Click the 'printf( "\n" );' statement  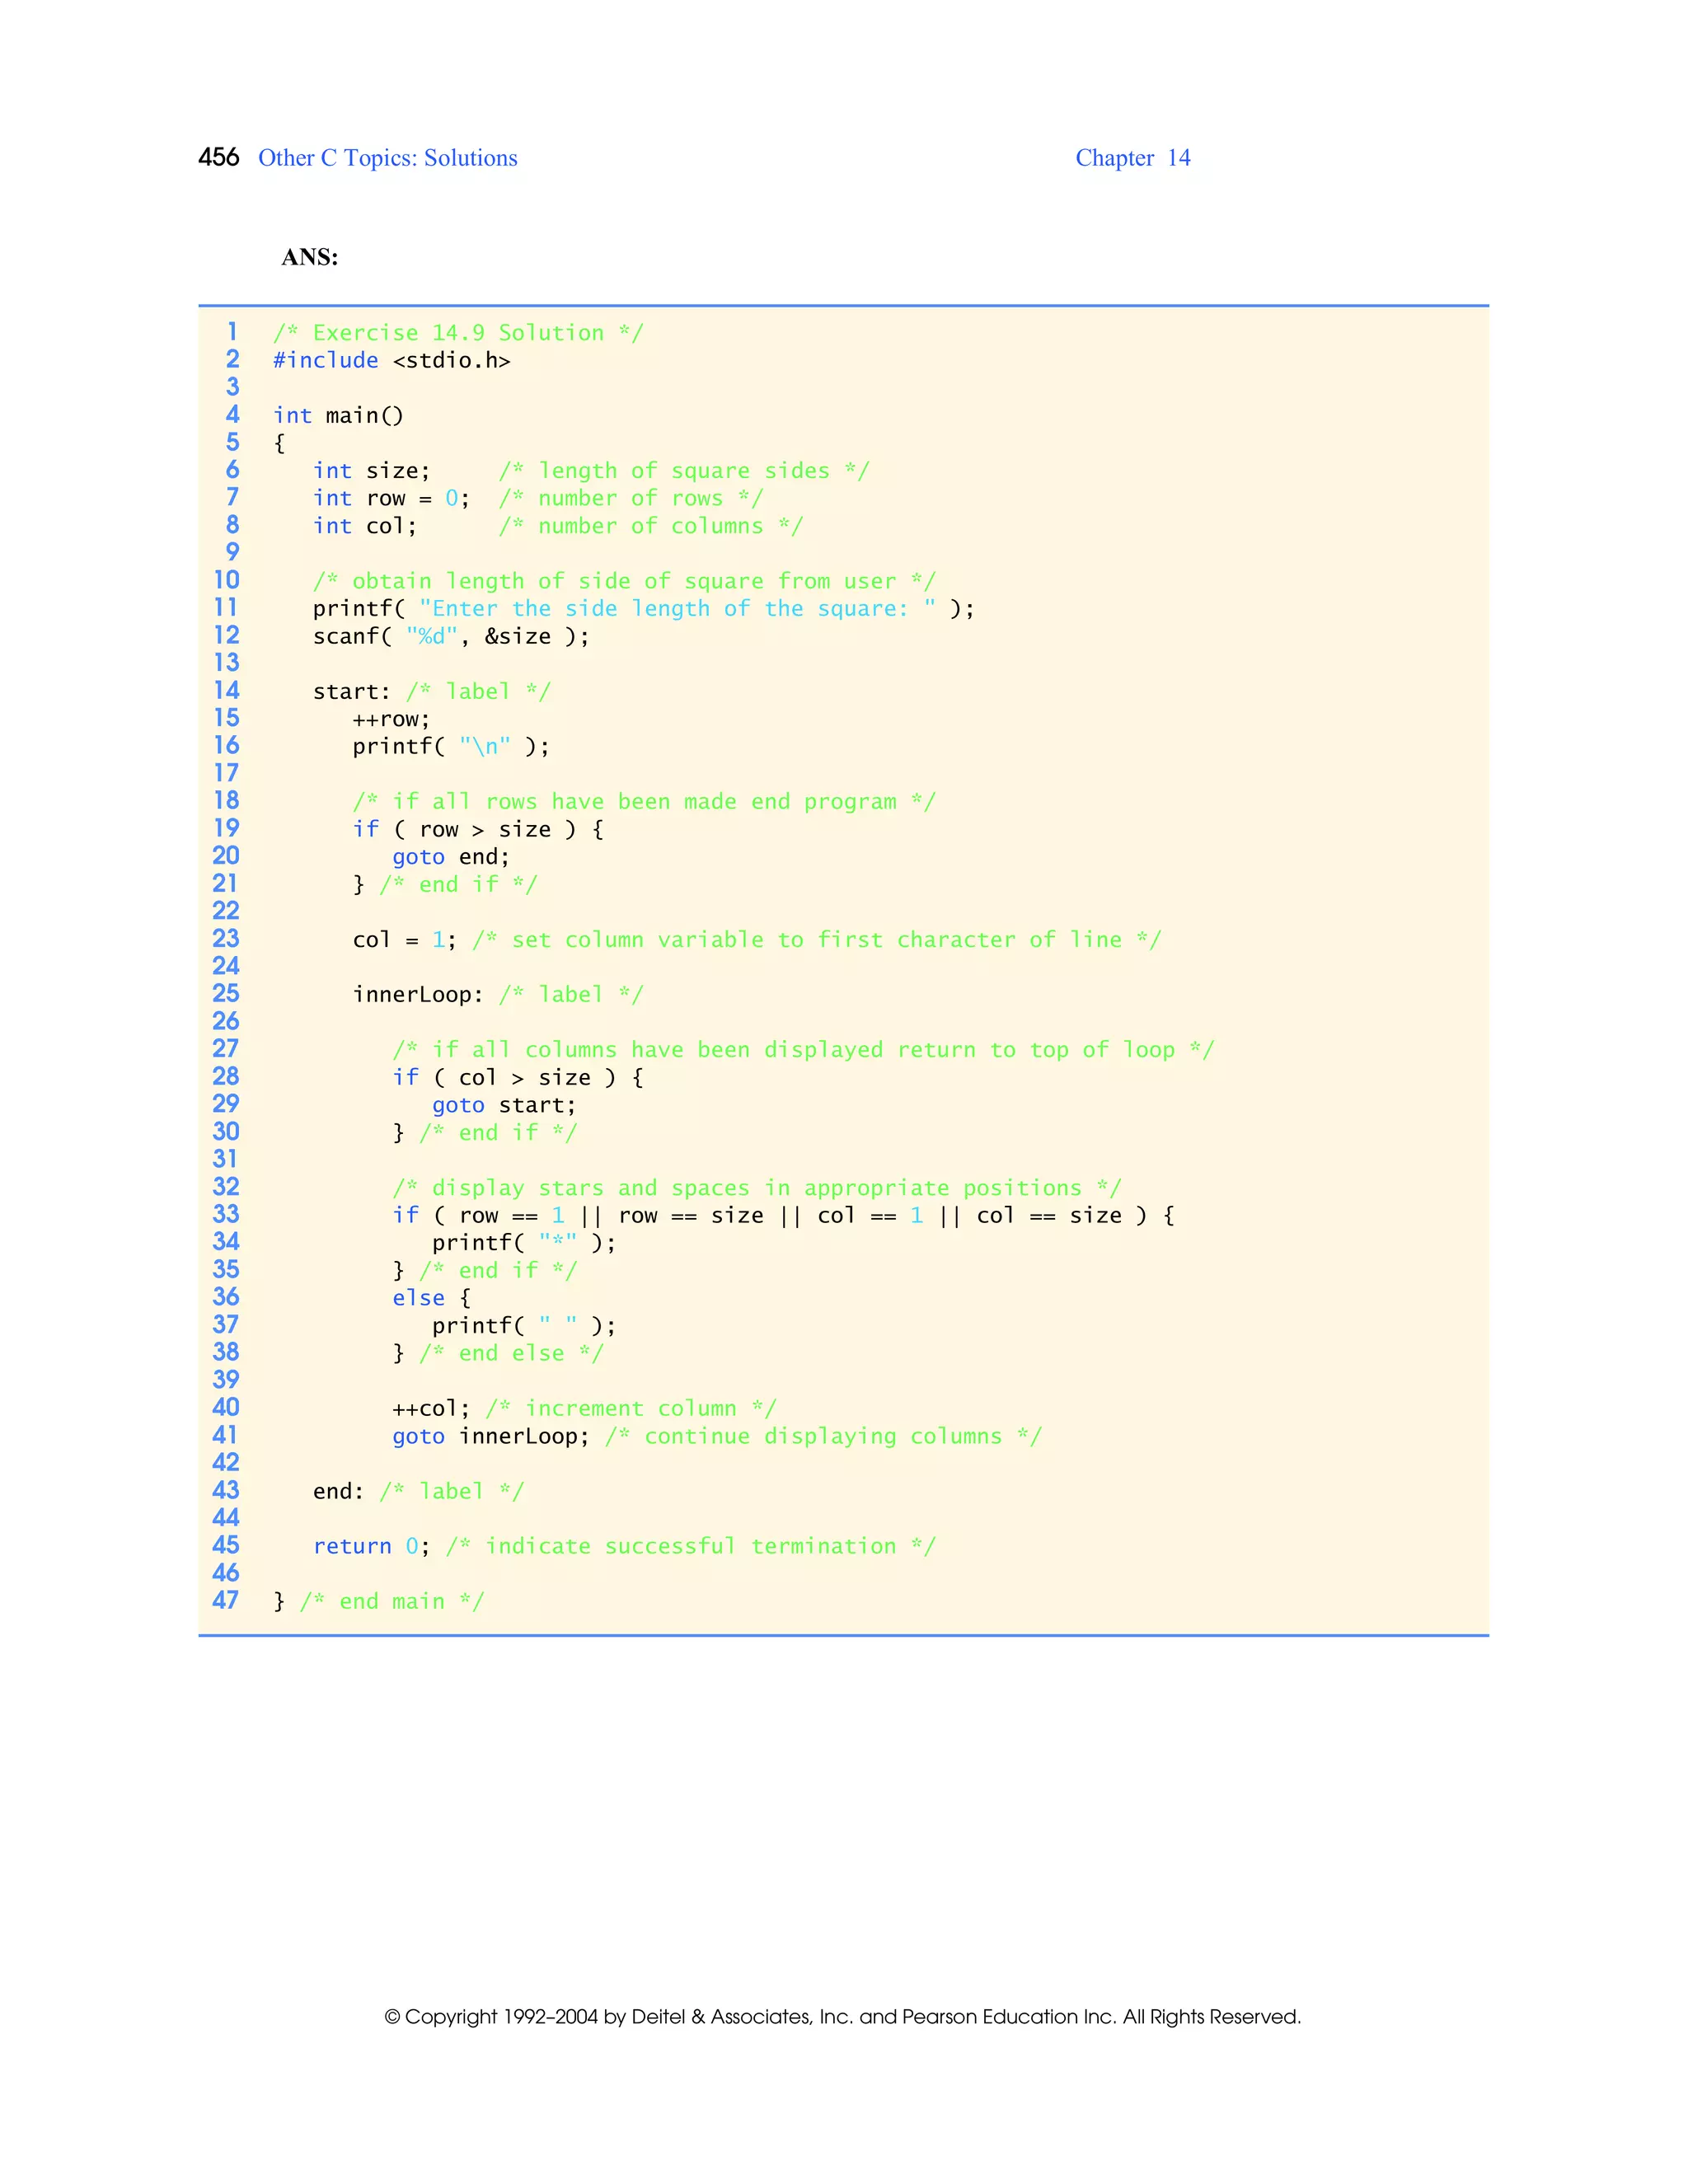[451, 747]
